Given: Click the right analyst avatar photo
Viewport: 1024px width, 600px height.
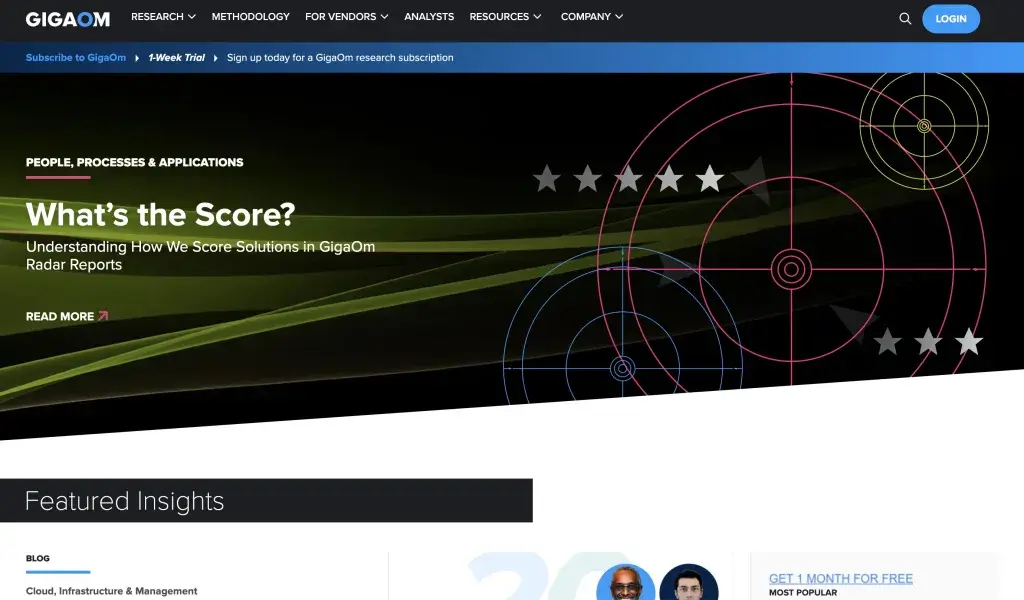Looking at the screenshot, I should tap(689, 584).
